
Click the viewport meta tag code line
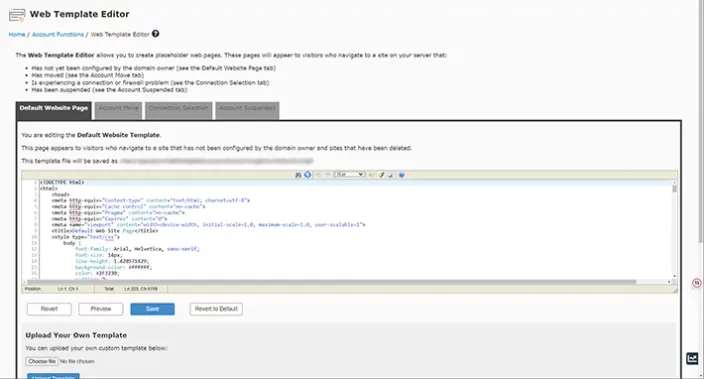point(208,225)
